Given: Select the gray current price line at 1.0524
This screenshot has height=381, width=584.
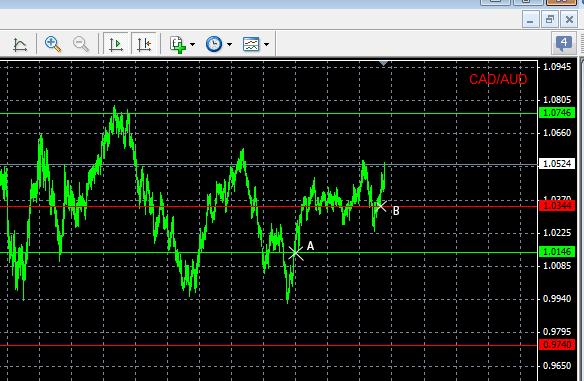Looking at the screenshot, I should [269, 165].
